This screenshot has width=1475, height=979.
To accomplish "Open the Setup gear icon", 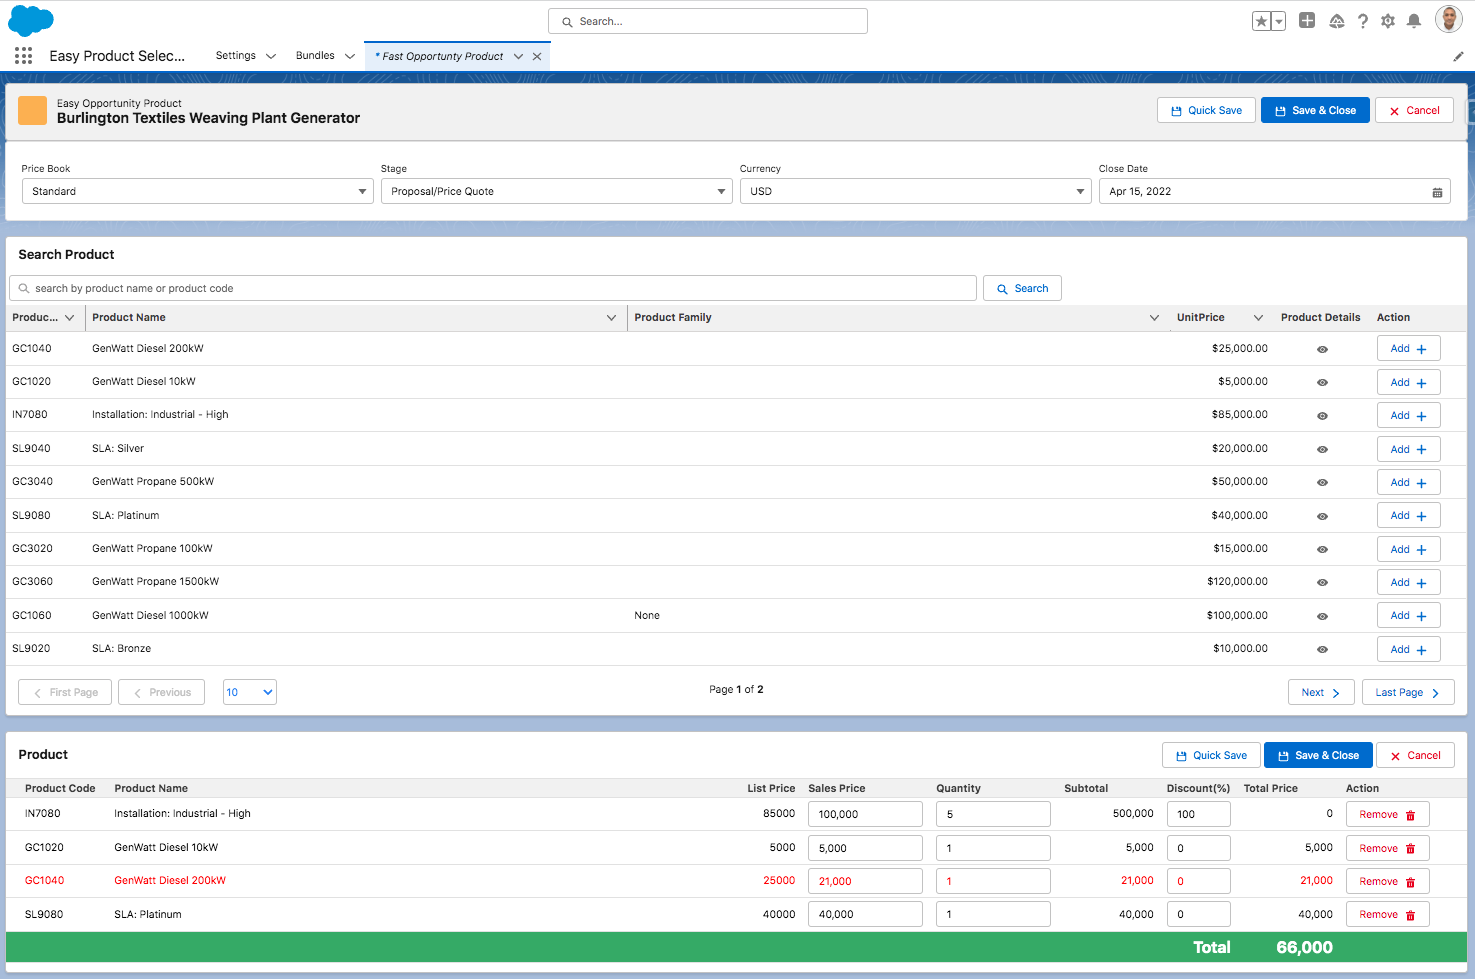I will 1388,21.
